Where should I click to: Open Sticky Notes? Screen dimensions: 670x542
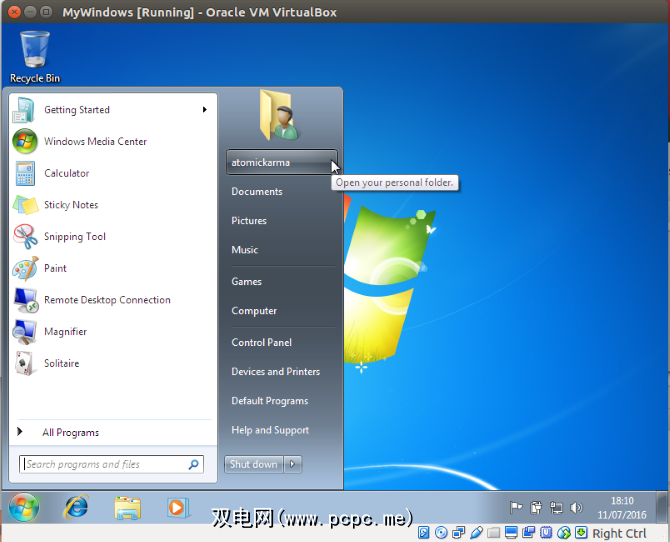[113, 205]
